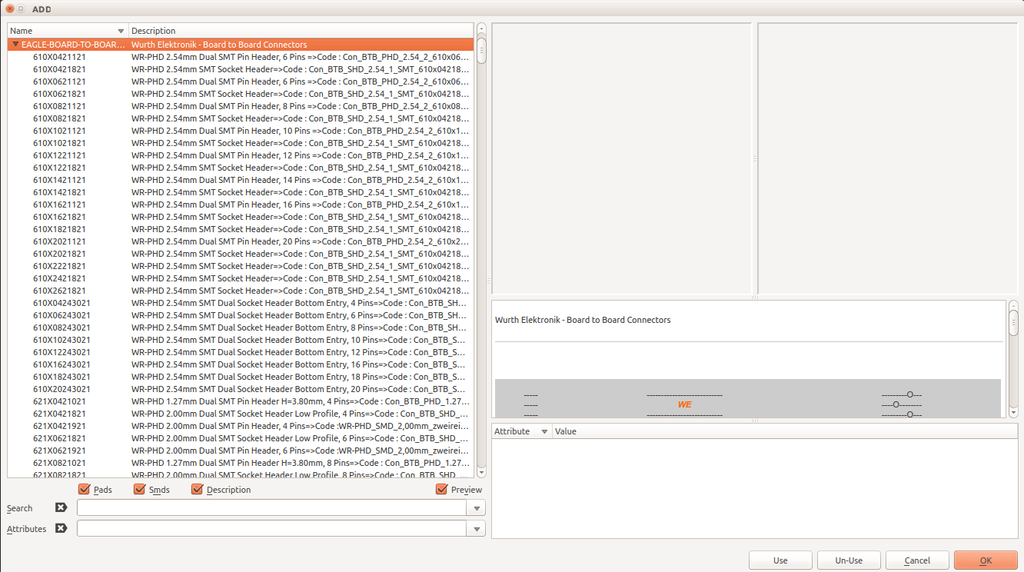This screenshot has width=1024, height=572.
Task: Select device 621X0821021
Action: 240,463
